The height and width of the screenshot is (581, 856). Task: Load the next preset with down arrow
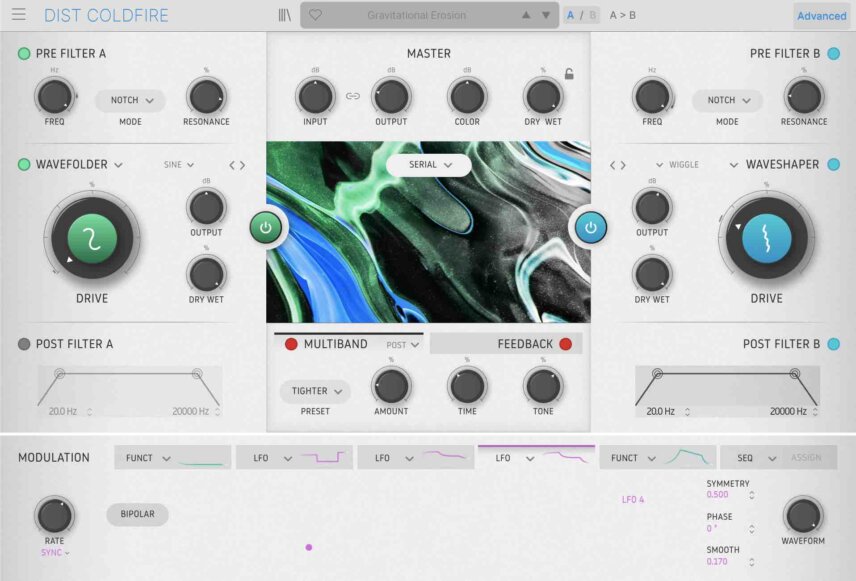pos(546,15)
